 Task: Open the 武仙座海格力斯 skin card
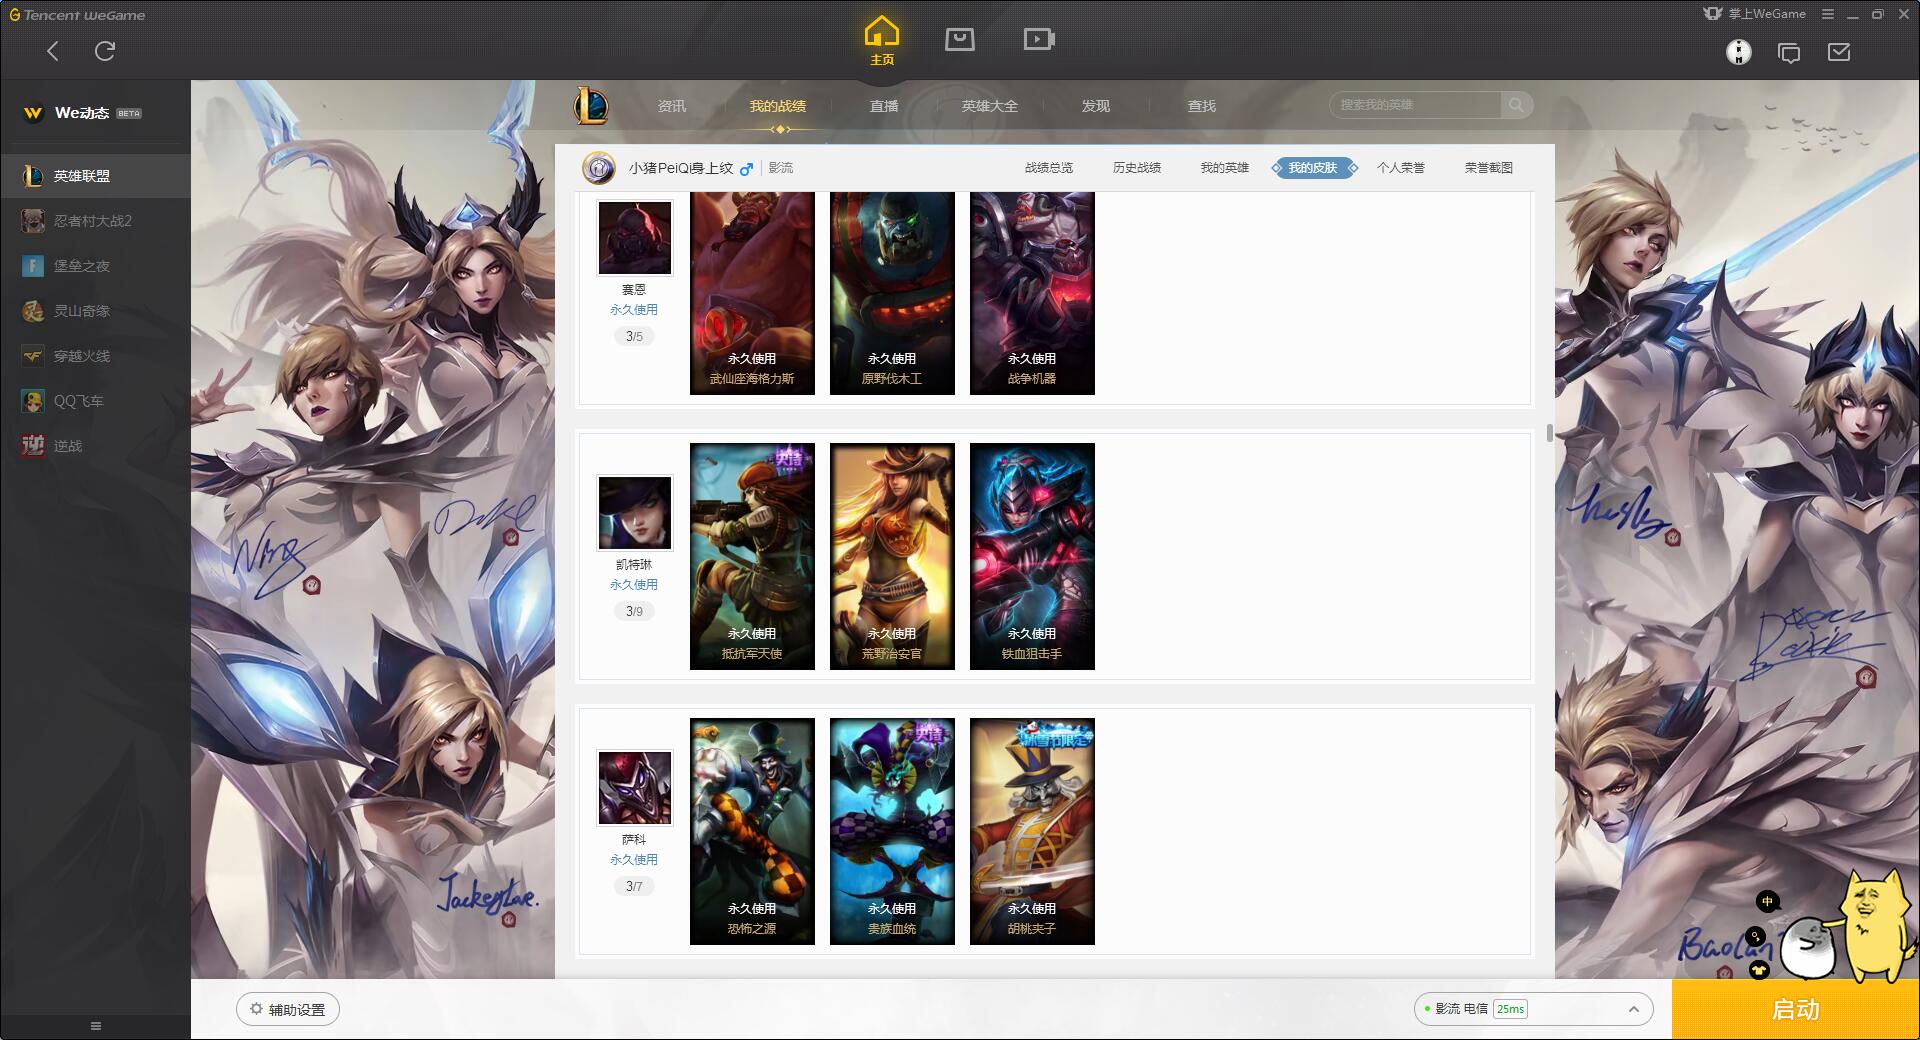click(x=752, y=293)
